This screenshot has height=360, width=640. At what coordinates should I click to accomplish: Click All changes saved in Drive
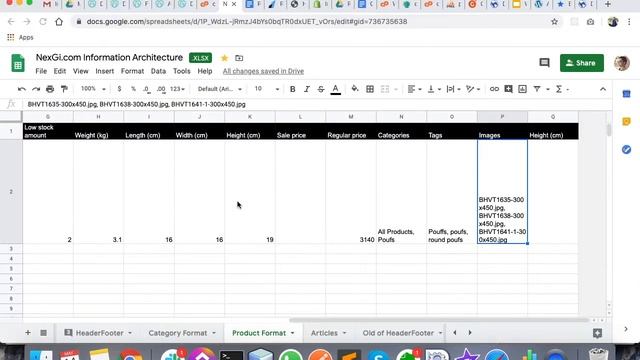(x=263, y=71)
